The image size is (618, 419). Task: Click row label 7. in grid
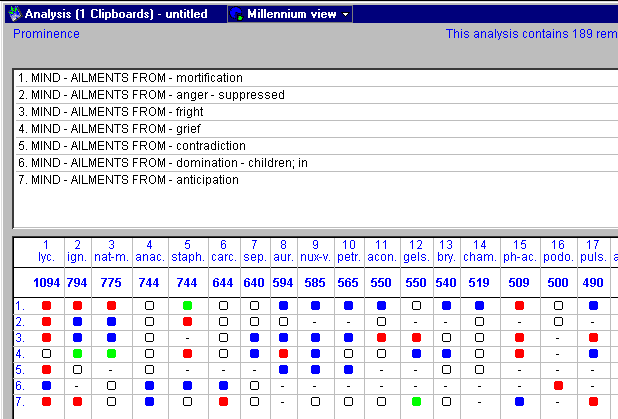(x=20, y=402)
